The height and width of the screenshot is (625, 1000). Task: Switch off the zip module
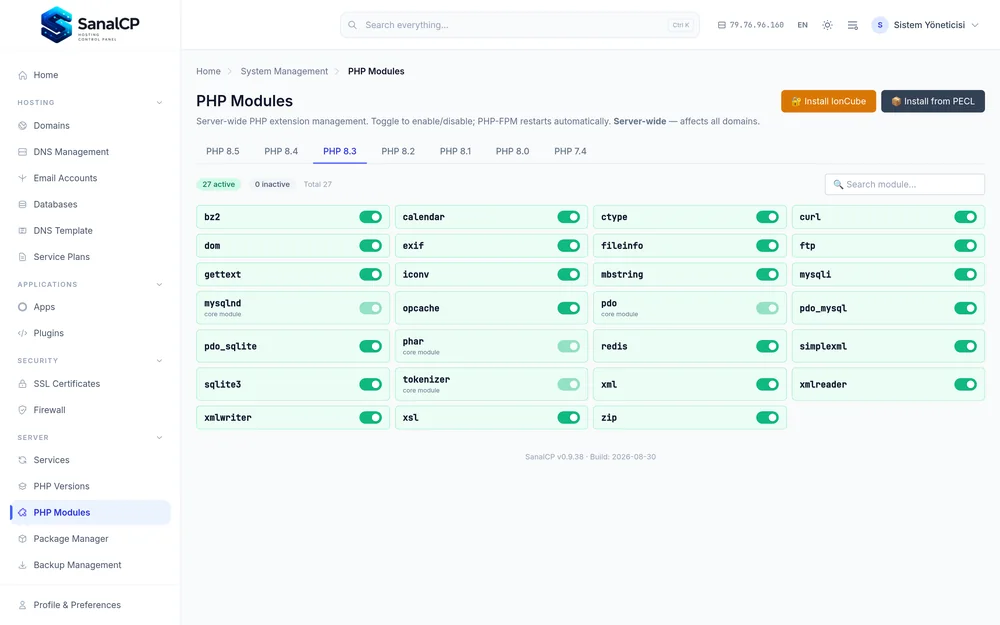[x=767, y=417]
